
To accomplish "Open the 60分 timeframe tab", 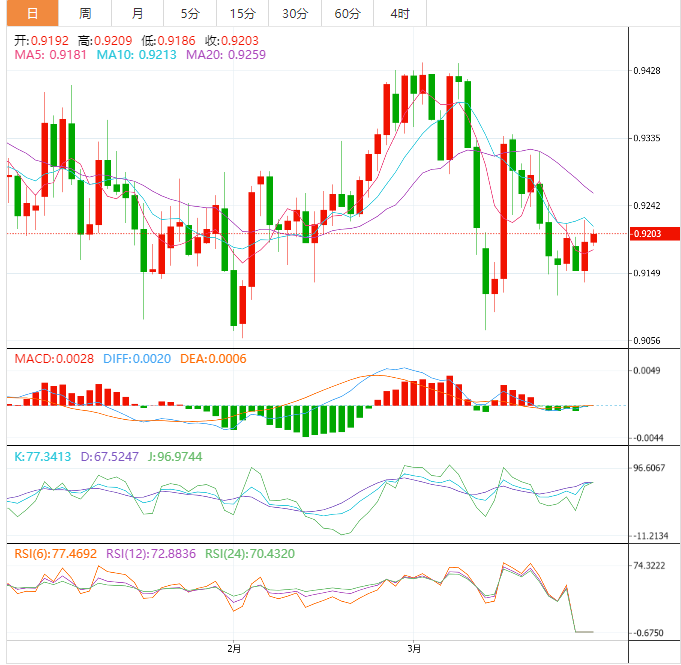I will click(348, 13).
